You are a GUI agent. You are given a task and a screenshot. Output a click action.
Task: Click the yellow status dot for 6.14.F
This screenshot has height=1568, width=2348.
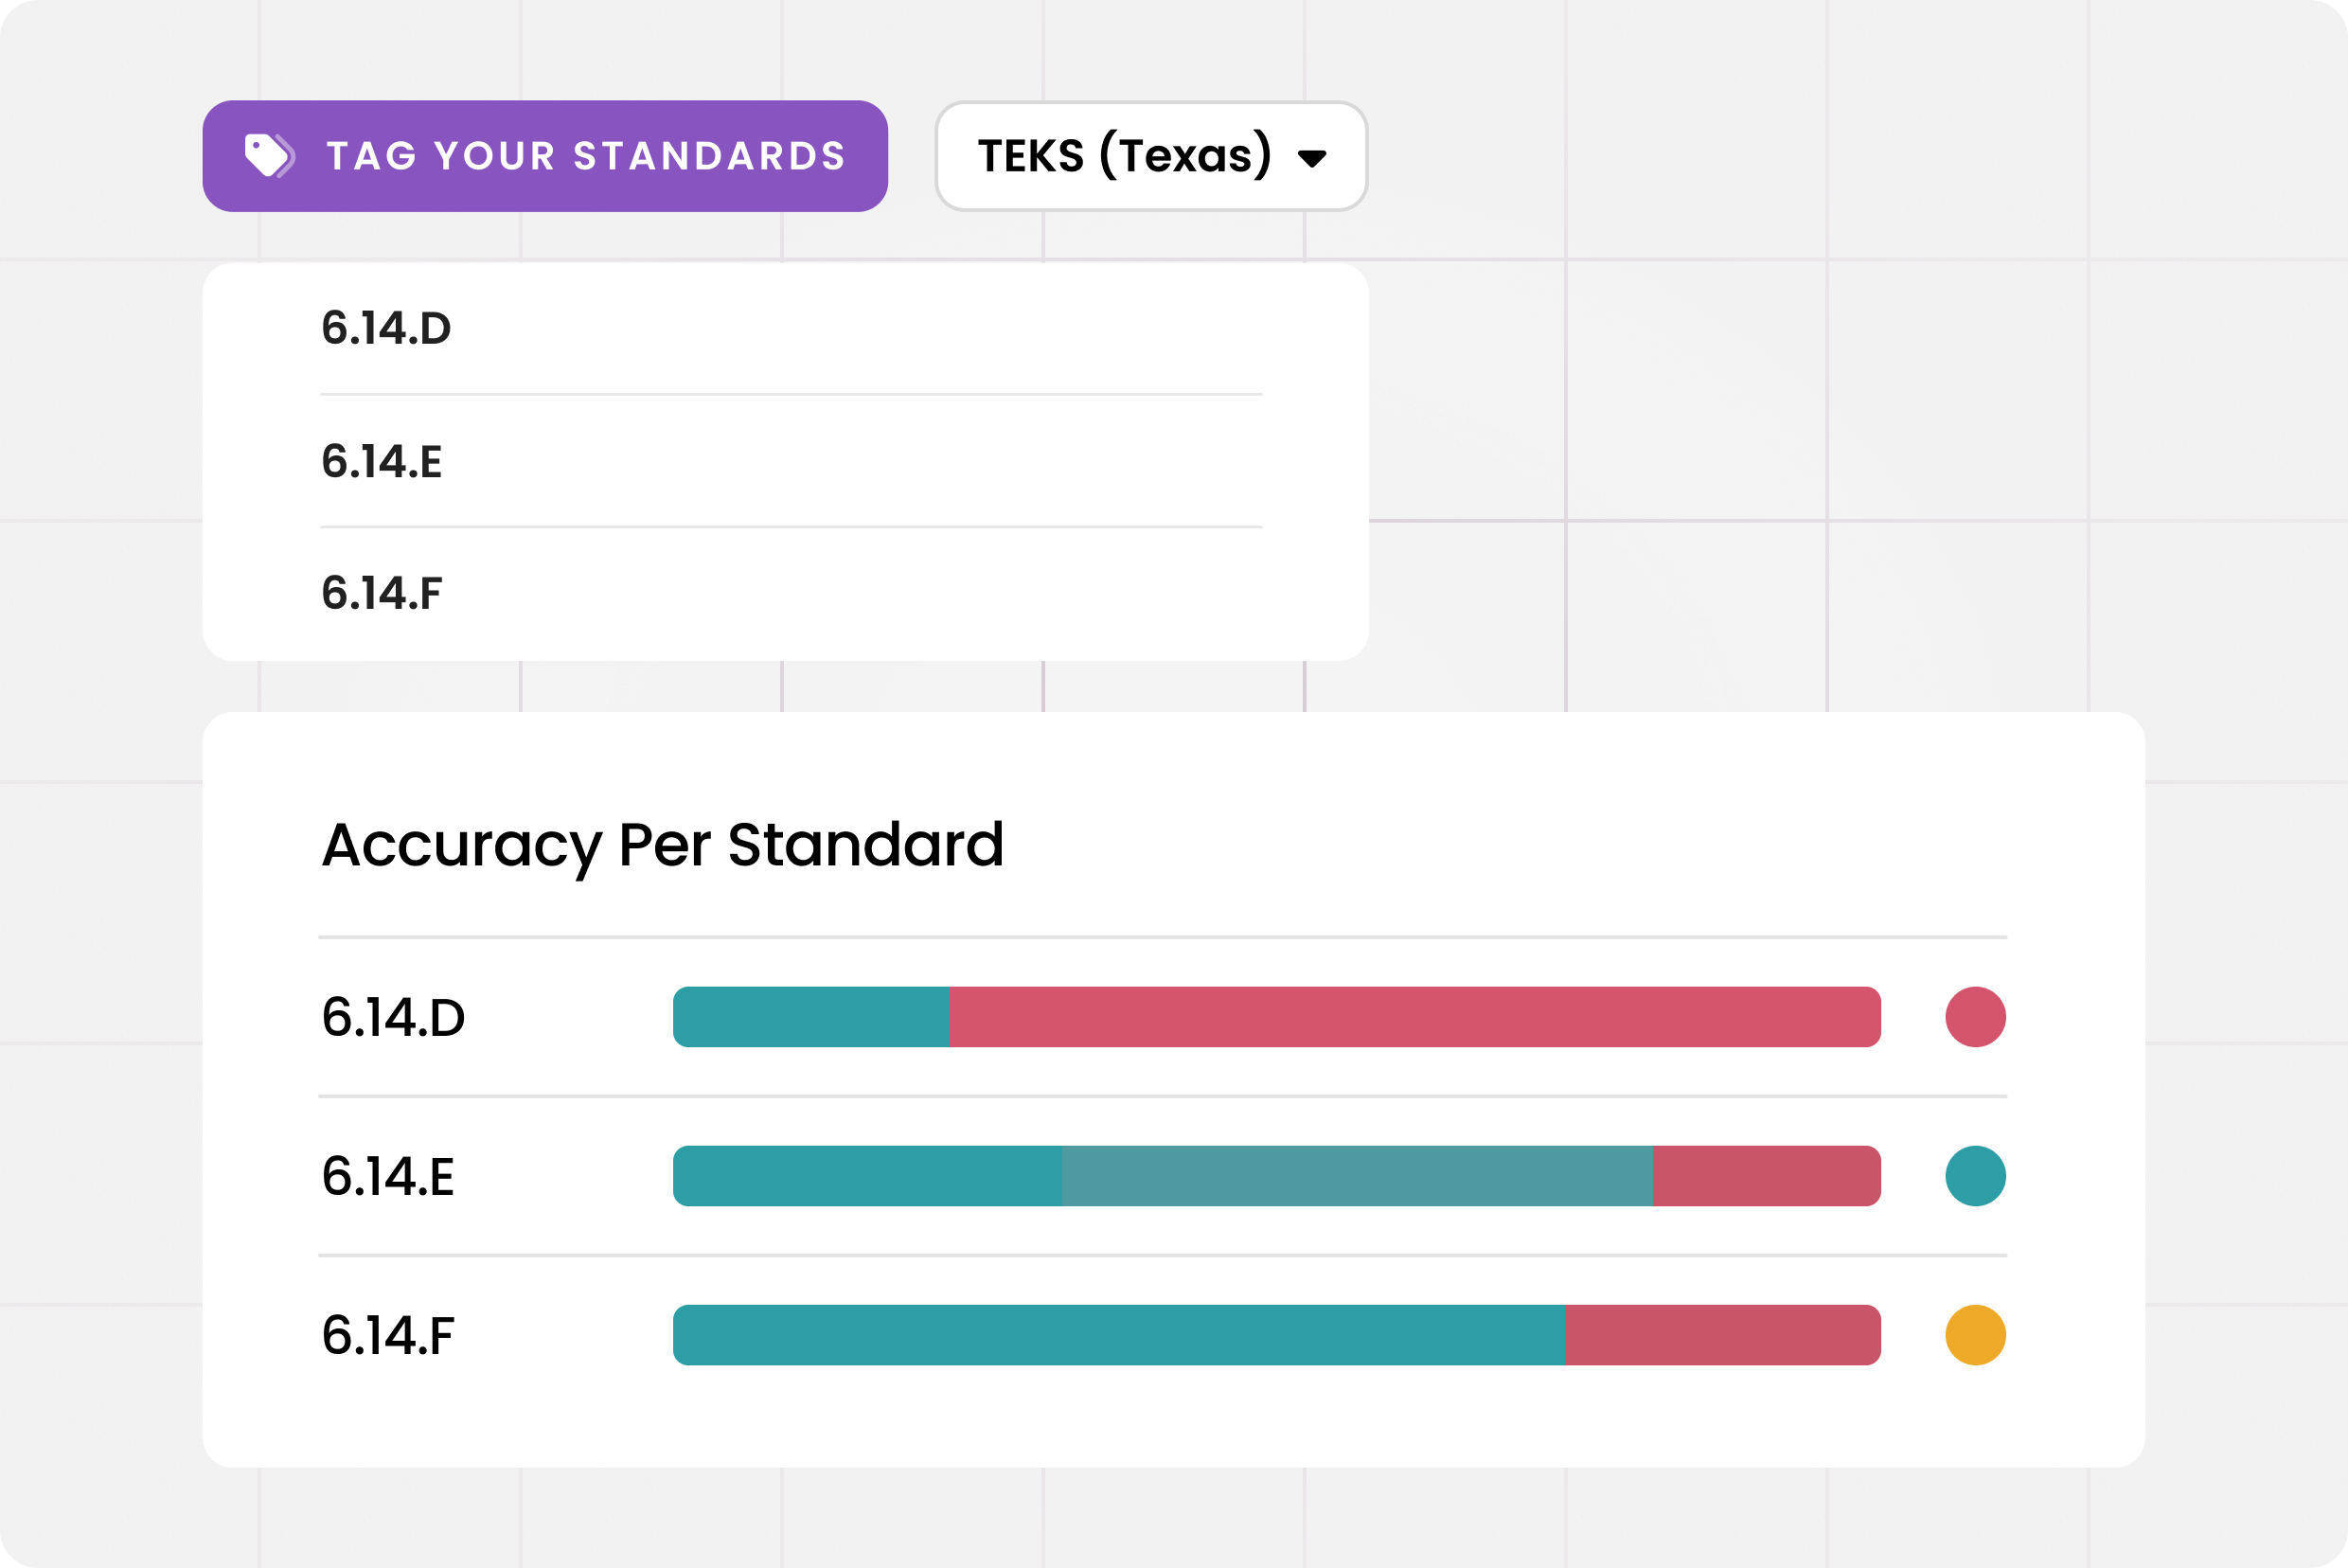tap(1974, 1335)
